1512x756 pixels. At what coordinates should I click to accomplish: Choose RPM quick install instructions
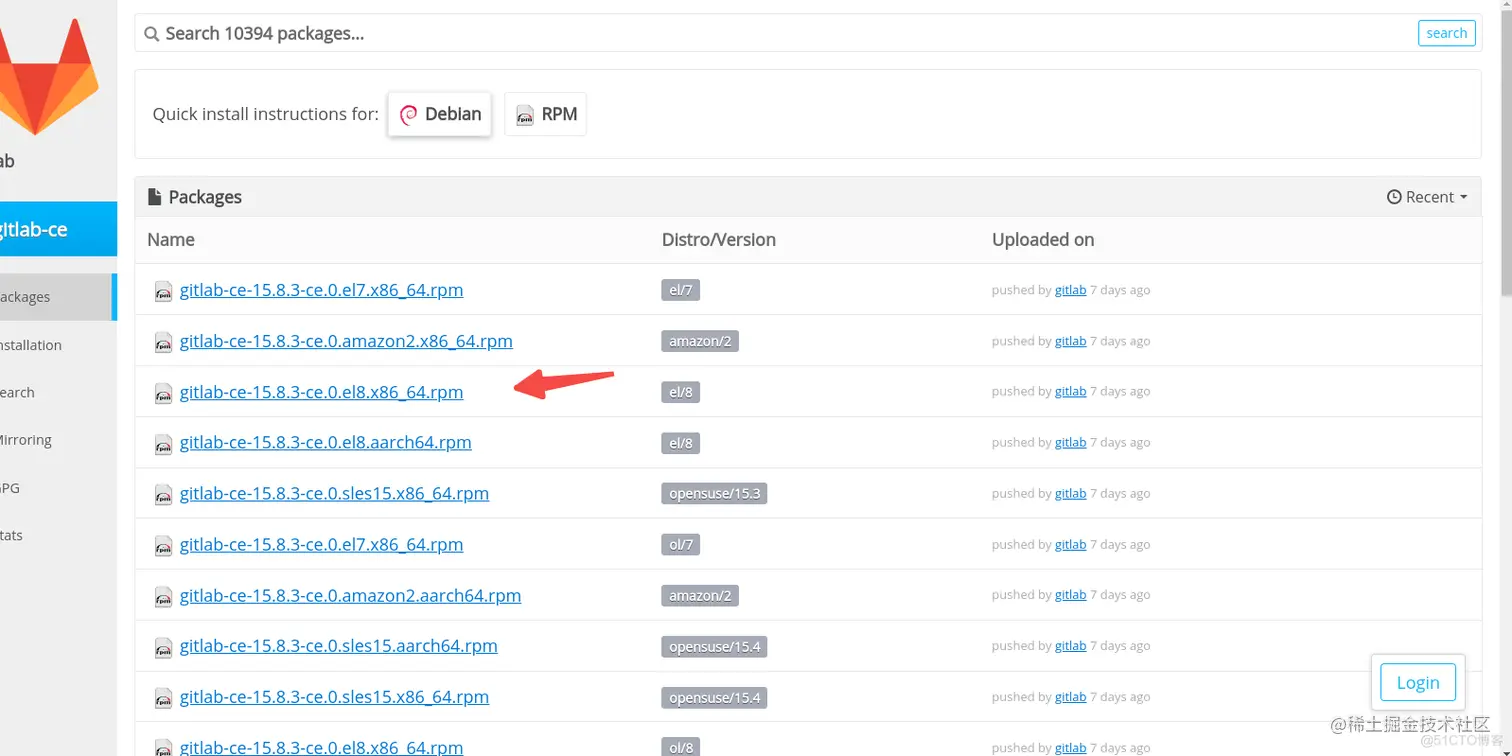545,114
